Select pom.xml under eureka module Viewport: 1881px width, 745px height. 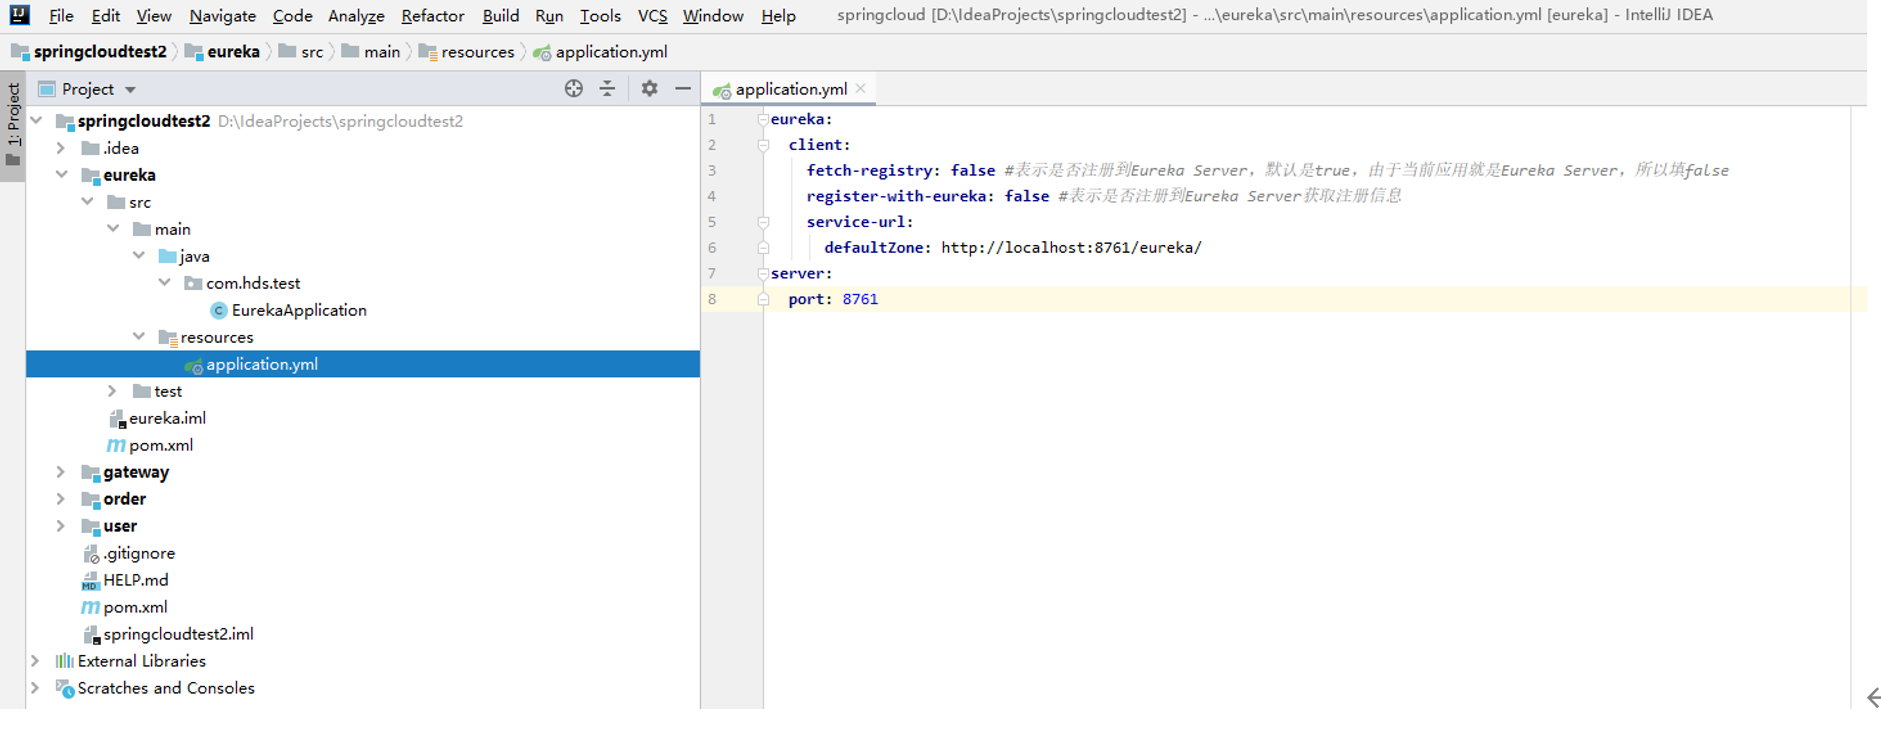pos(150,445)
